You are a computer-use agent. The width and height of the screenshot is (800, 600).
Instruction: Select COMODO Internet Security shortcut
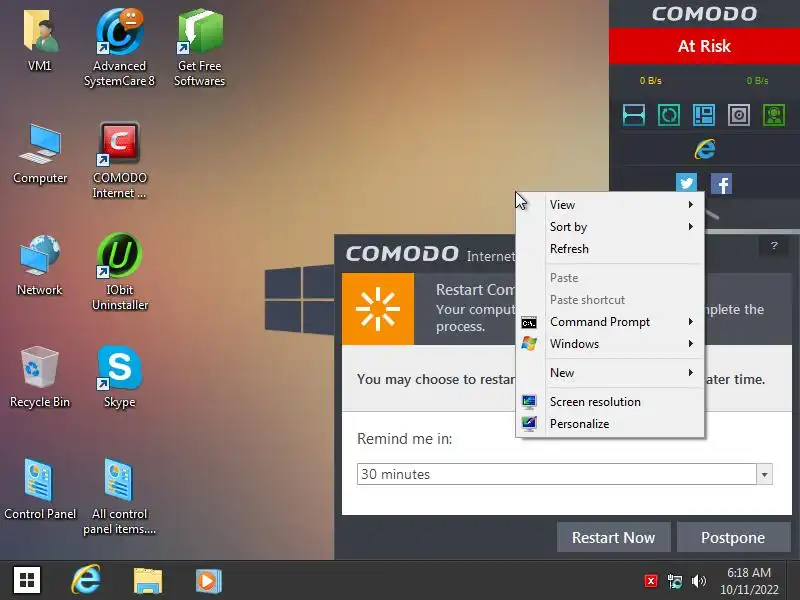(x=119, y=160)
